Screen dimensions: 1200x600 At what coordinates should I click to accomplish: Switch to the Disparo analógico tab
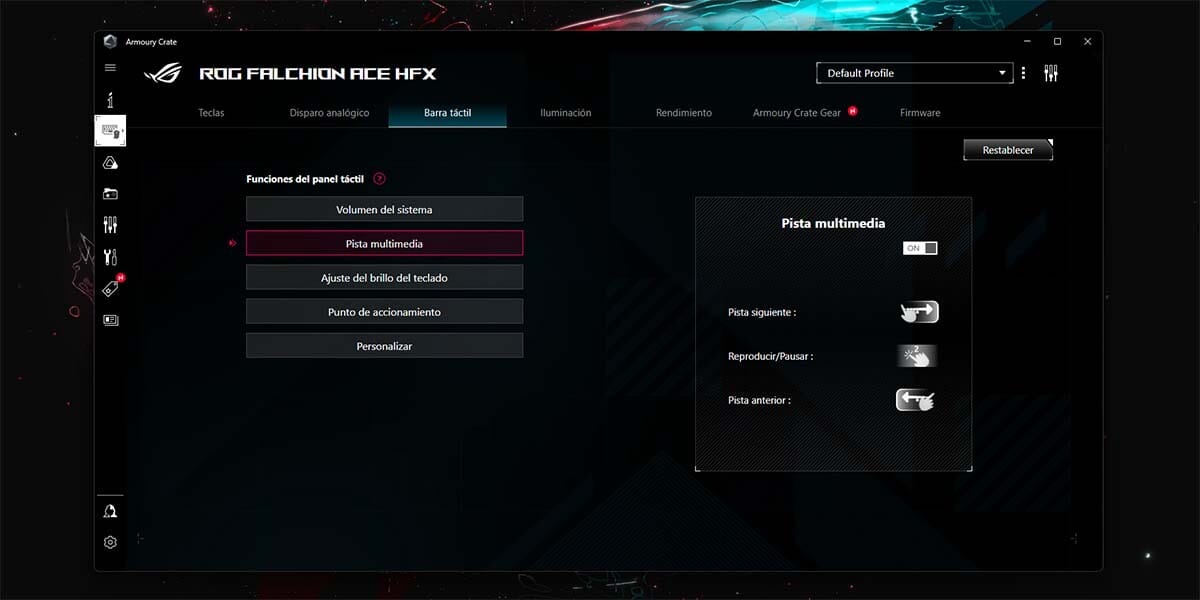329,113
